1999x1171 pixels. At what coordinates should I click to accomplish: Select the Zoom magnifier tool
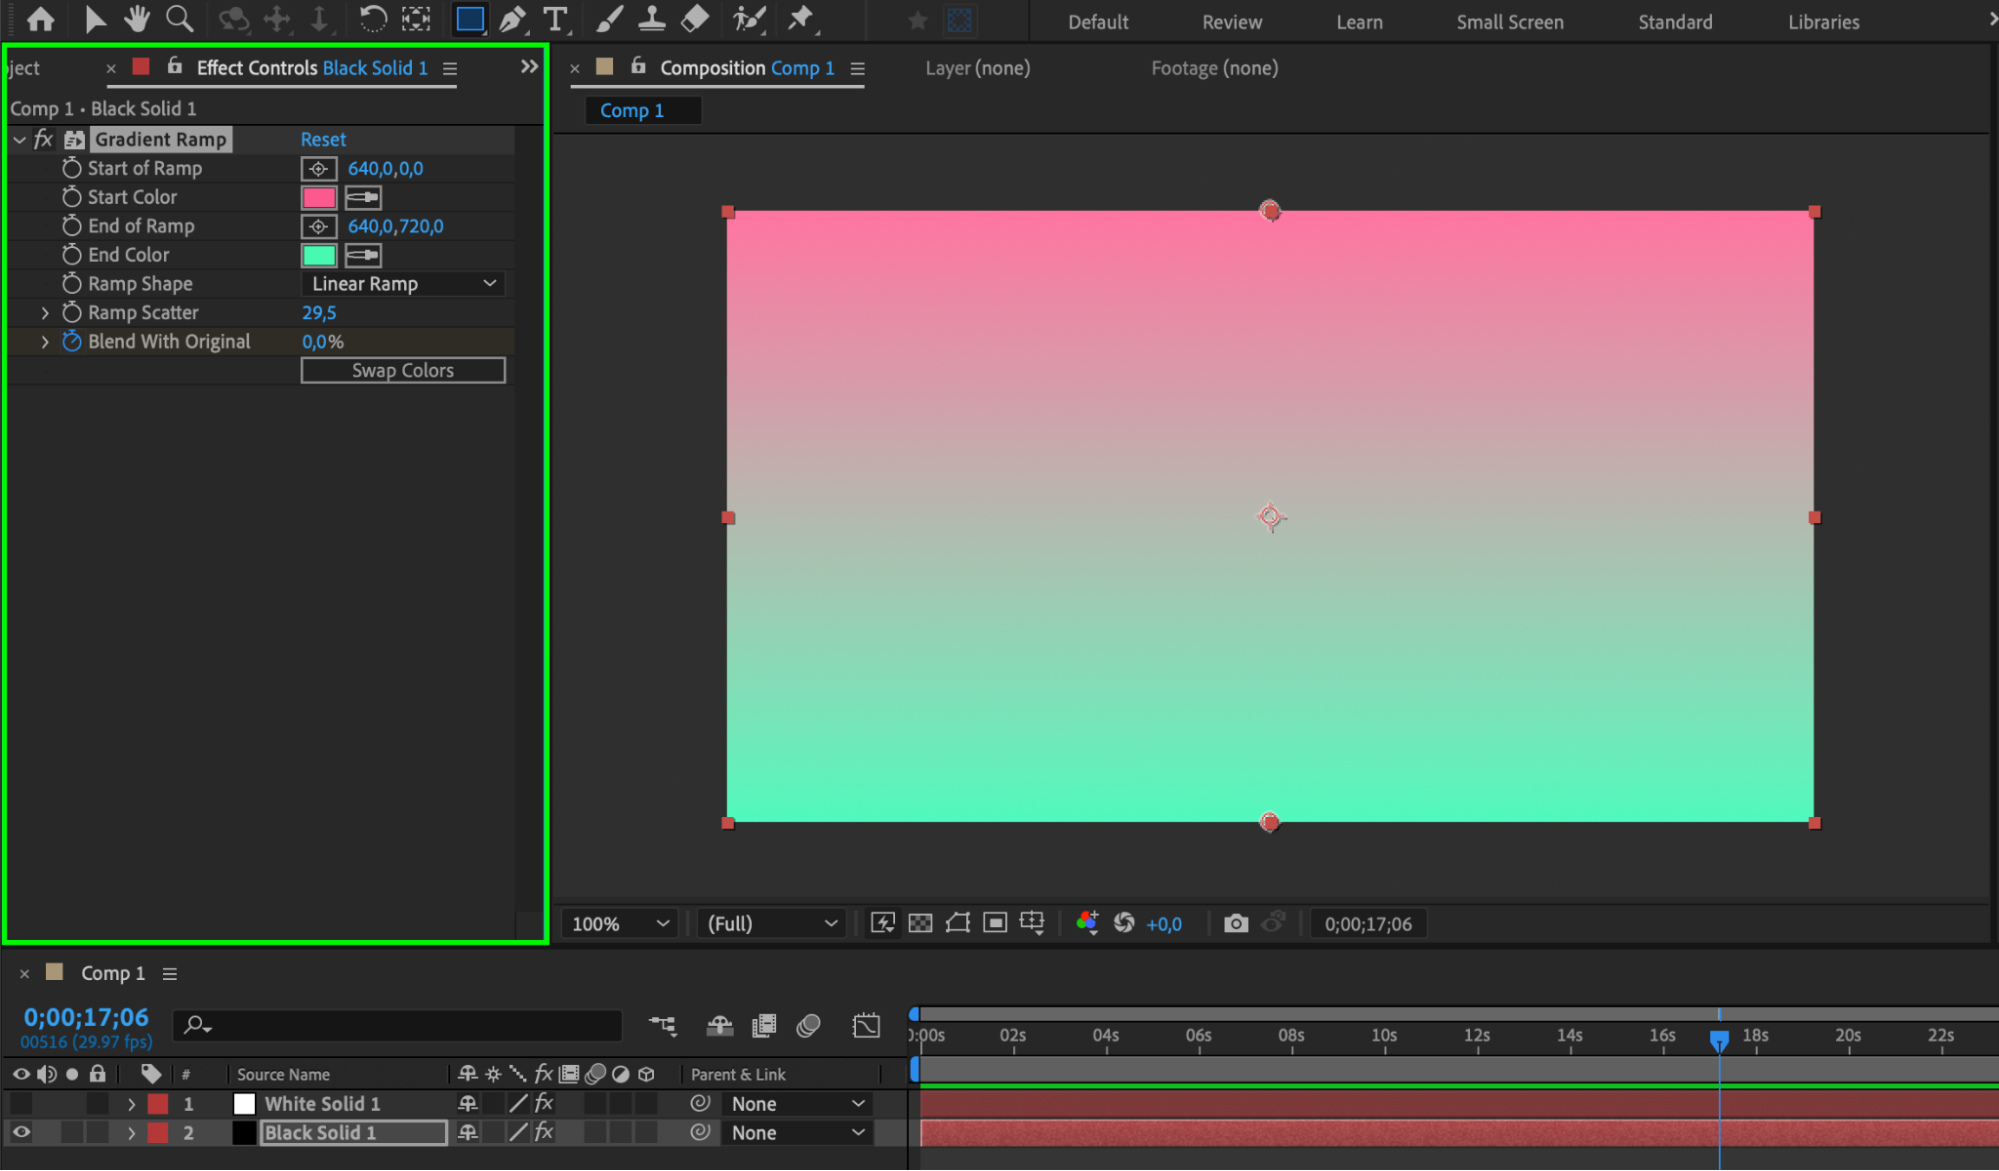[180, 19]
